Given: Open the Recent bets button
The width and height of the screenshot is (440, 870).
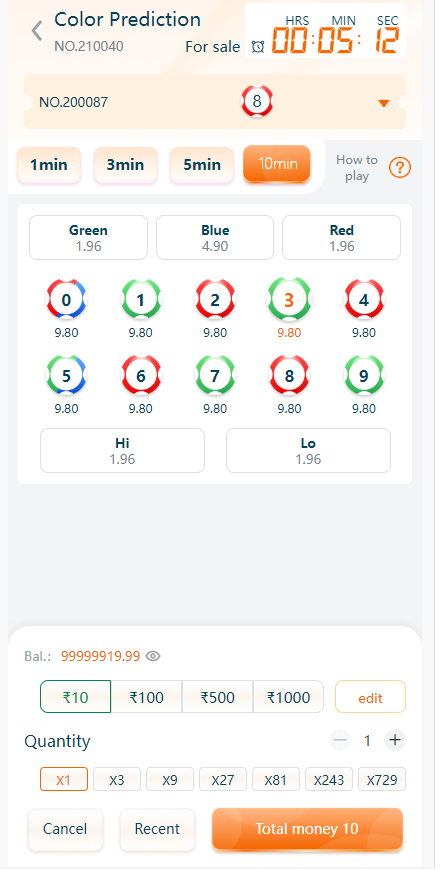Looking at the screenshot, I should pyautogui.click(x=157, y=829).
